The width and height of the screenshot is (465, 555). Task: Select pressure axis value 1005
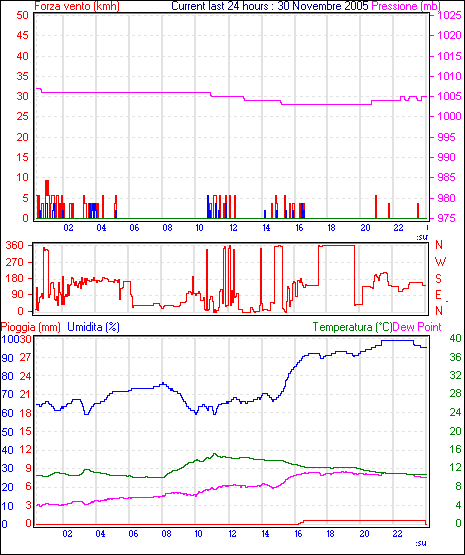tap(449, 96)
